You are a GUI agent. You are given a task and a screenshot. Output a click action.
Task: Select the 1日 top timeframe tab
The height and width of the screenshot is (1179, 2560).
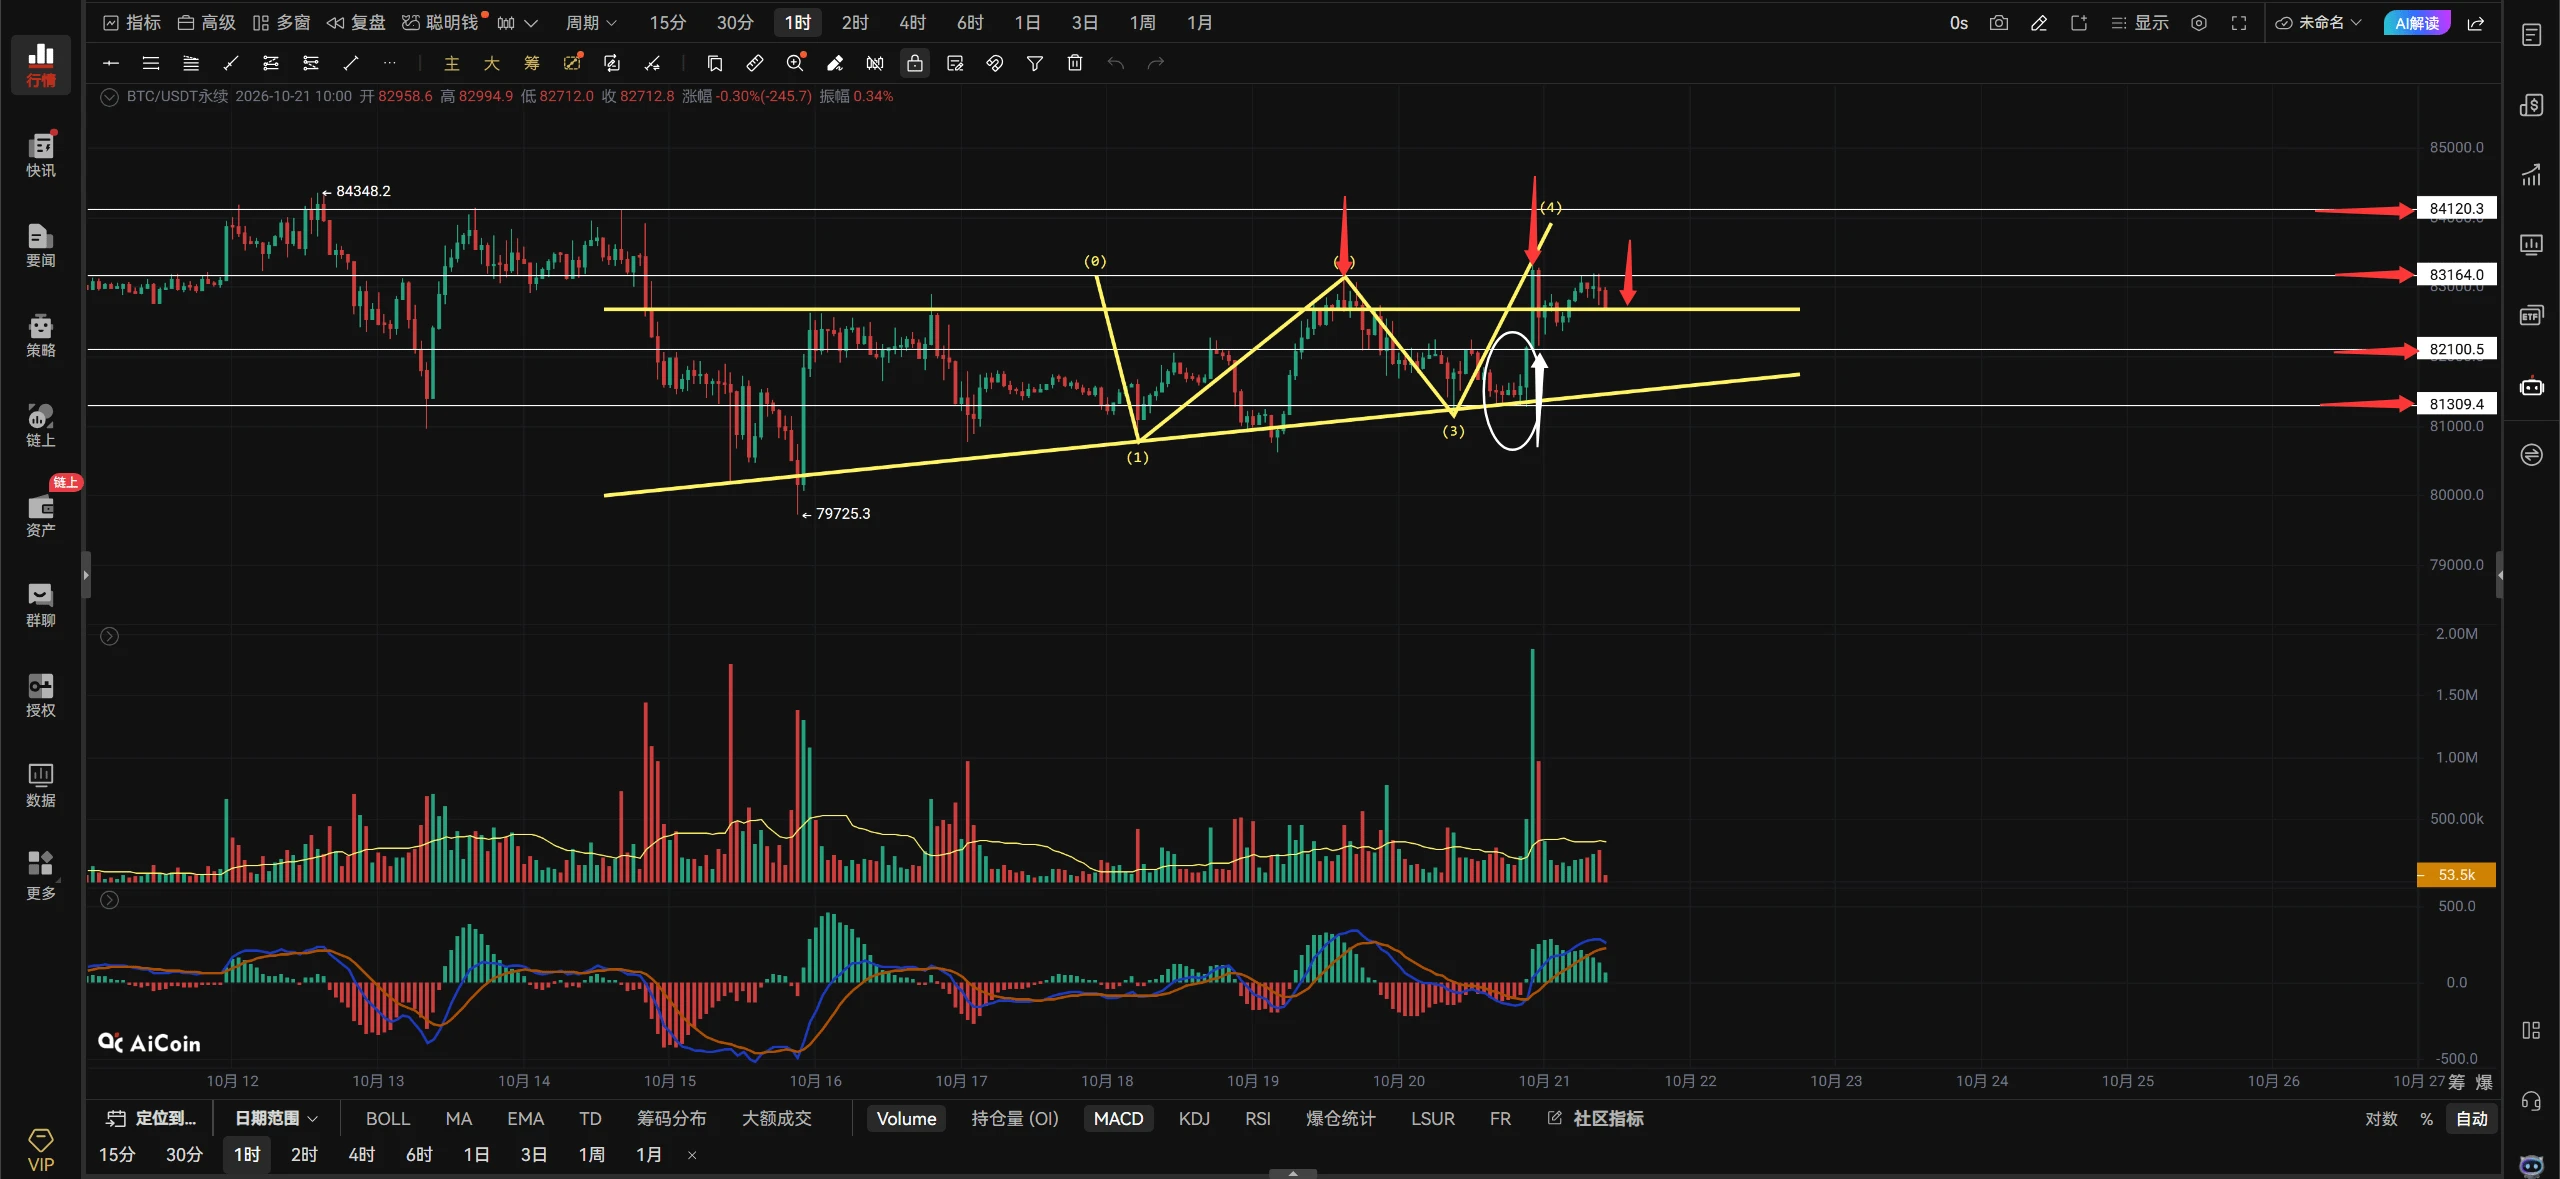tap(1027, 22)
